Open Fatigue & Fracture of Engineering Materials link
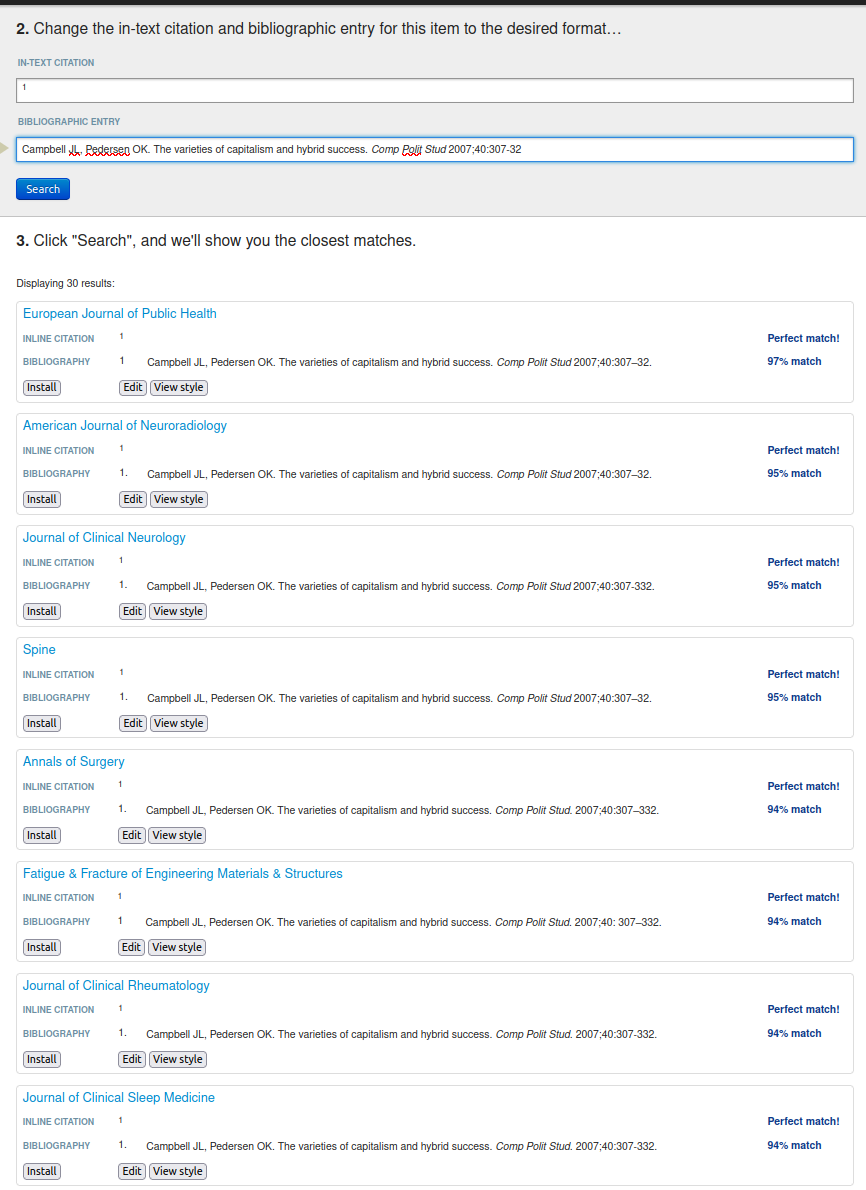866x1190 pixels. coord(182,874)
